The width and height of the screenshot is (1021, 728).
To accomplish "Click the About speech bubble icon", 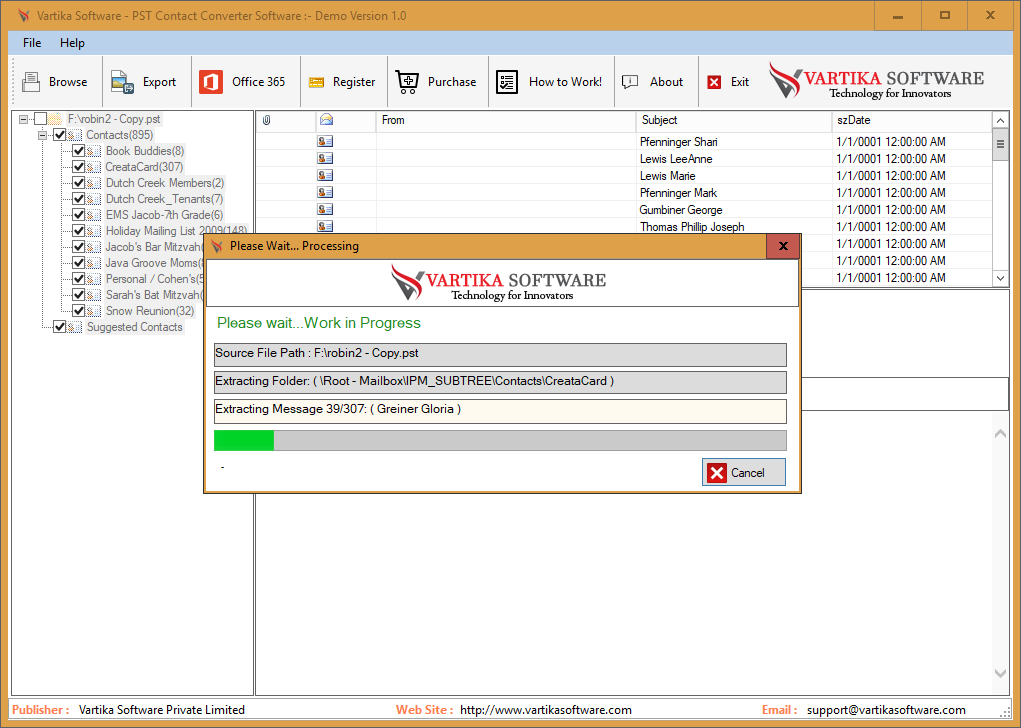I will [630, 82].
